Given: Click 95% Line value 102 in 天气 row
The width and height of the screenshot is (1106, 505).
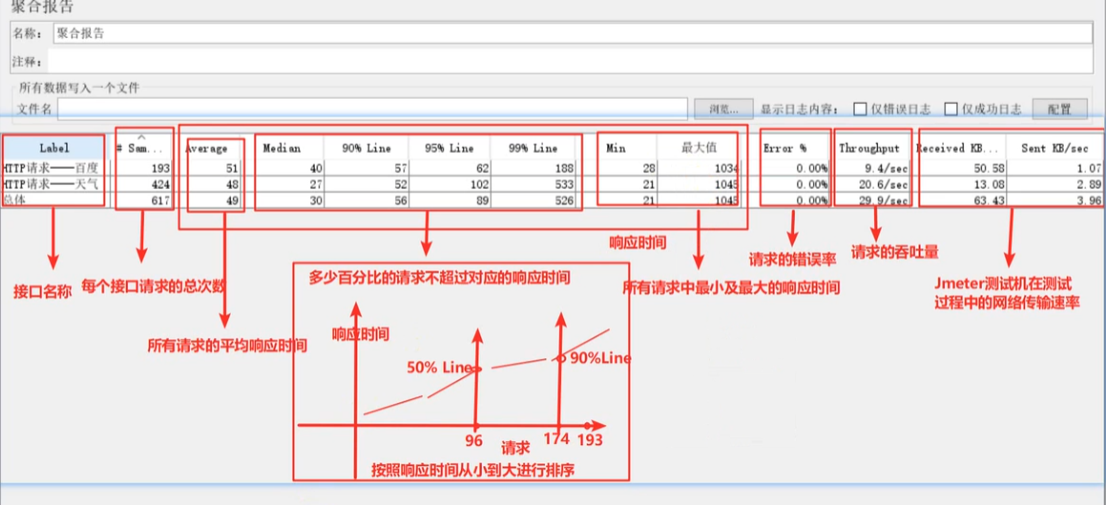Looking at the screenshot, I should [478, 185].
